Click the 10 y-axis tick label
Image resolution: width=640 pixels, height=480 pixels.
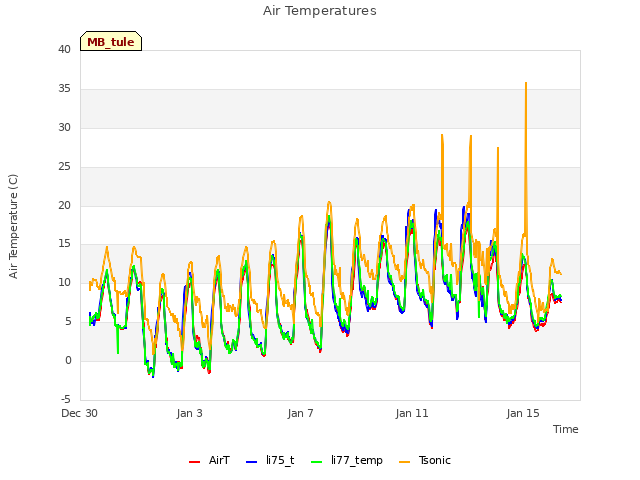(x=64, y=282)
